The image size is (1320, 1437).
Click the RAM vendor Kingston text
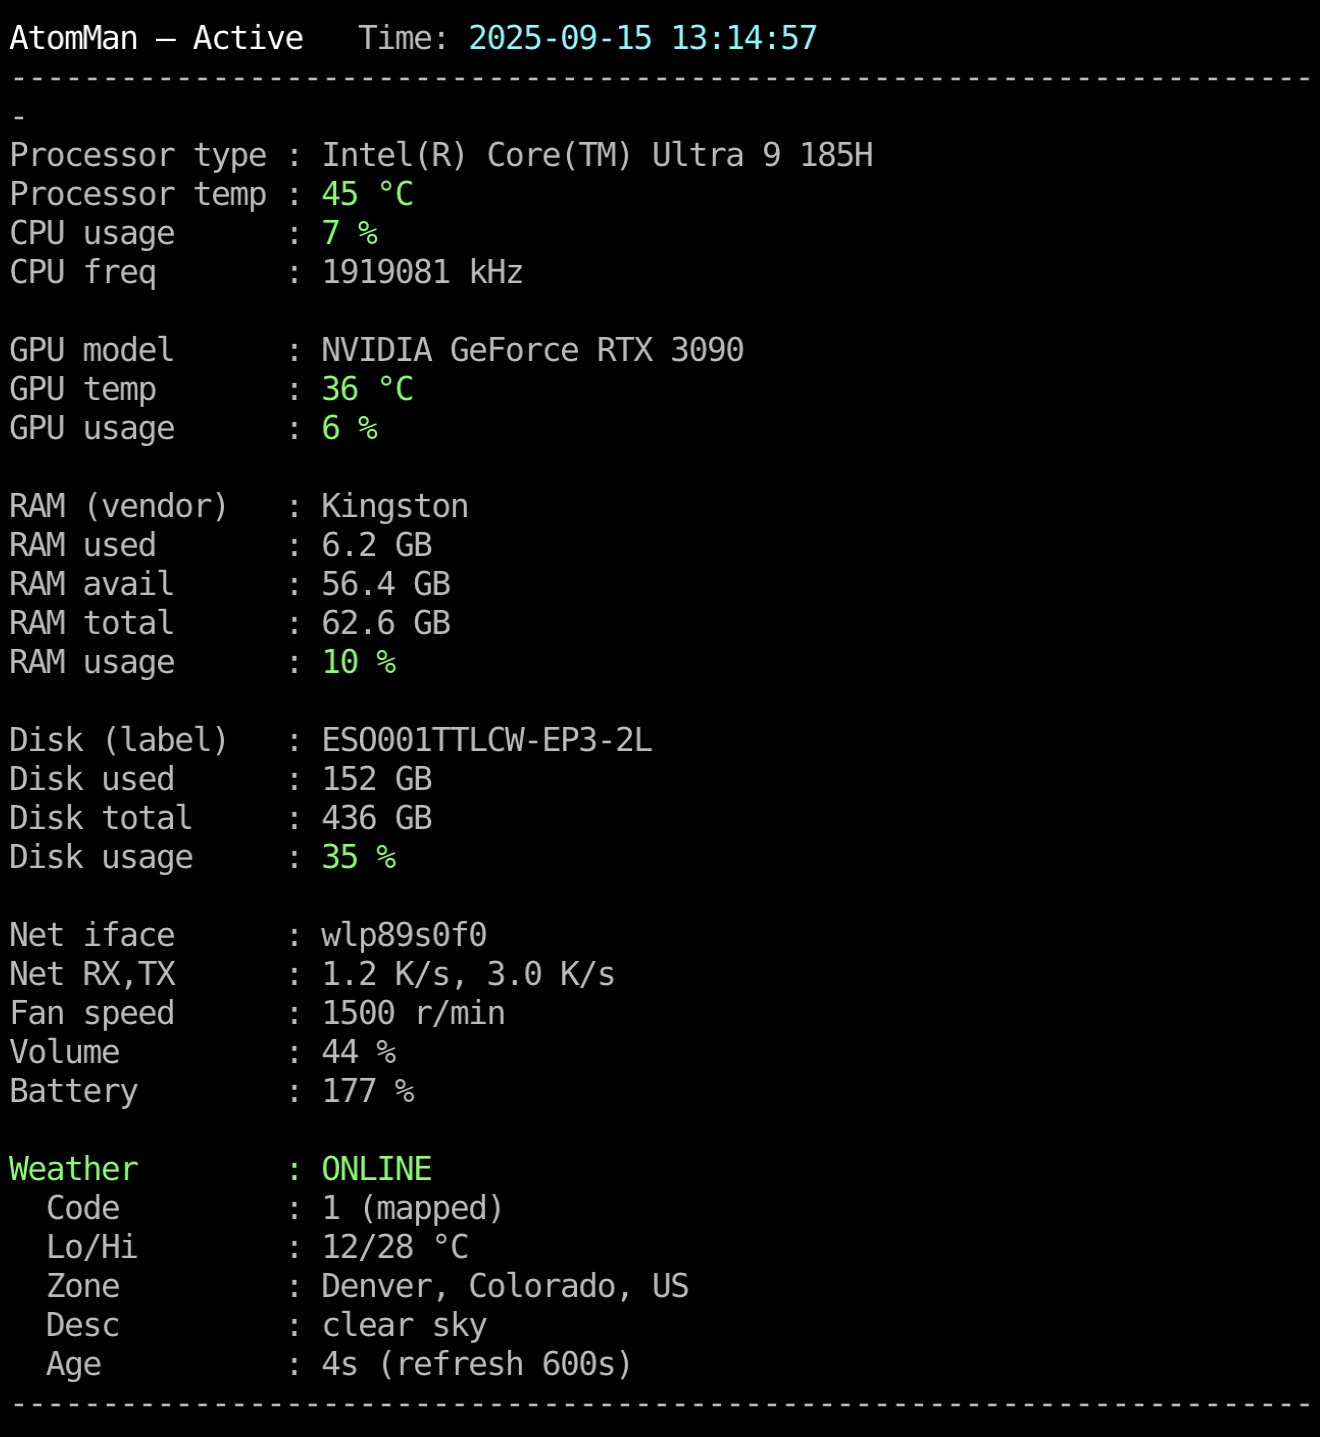pyautogui.click(x=394, y=506)
